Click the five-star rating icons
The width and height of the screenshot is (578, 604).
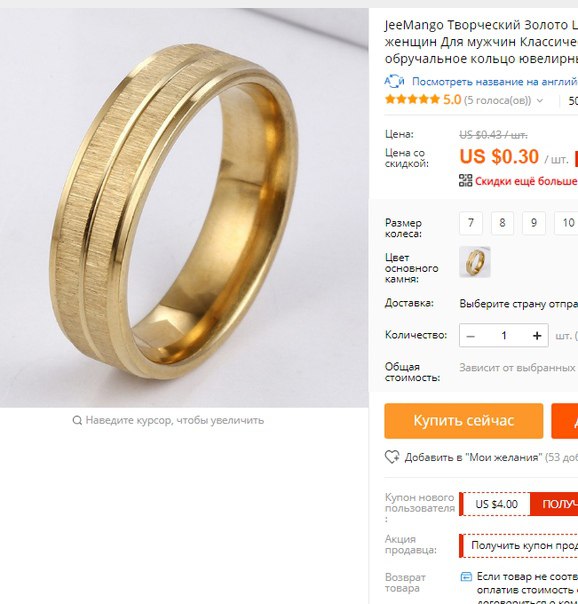(x=412, y=99)
